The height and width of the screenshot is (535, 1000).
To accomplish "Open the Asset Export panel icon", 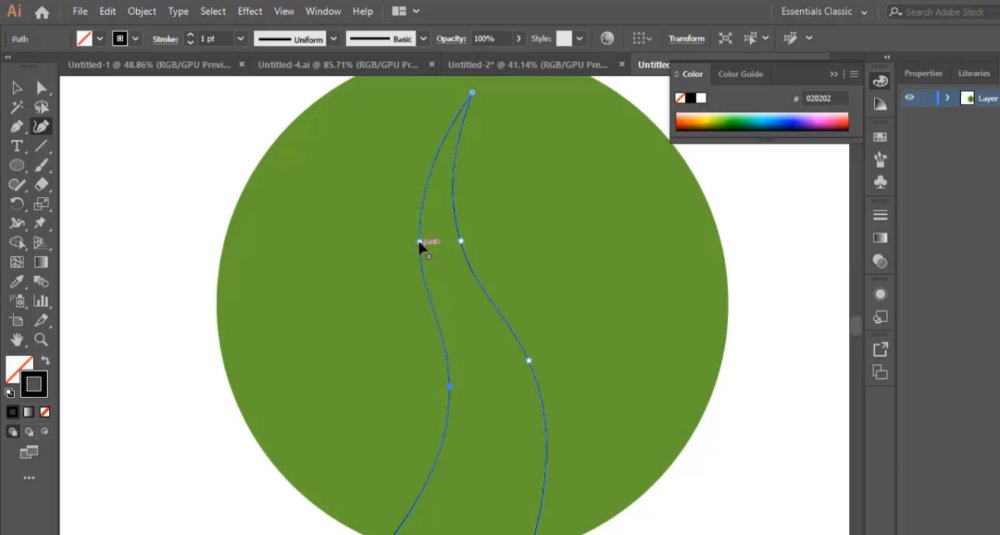I will point(880,349).
